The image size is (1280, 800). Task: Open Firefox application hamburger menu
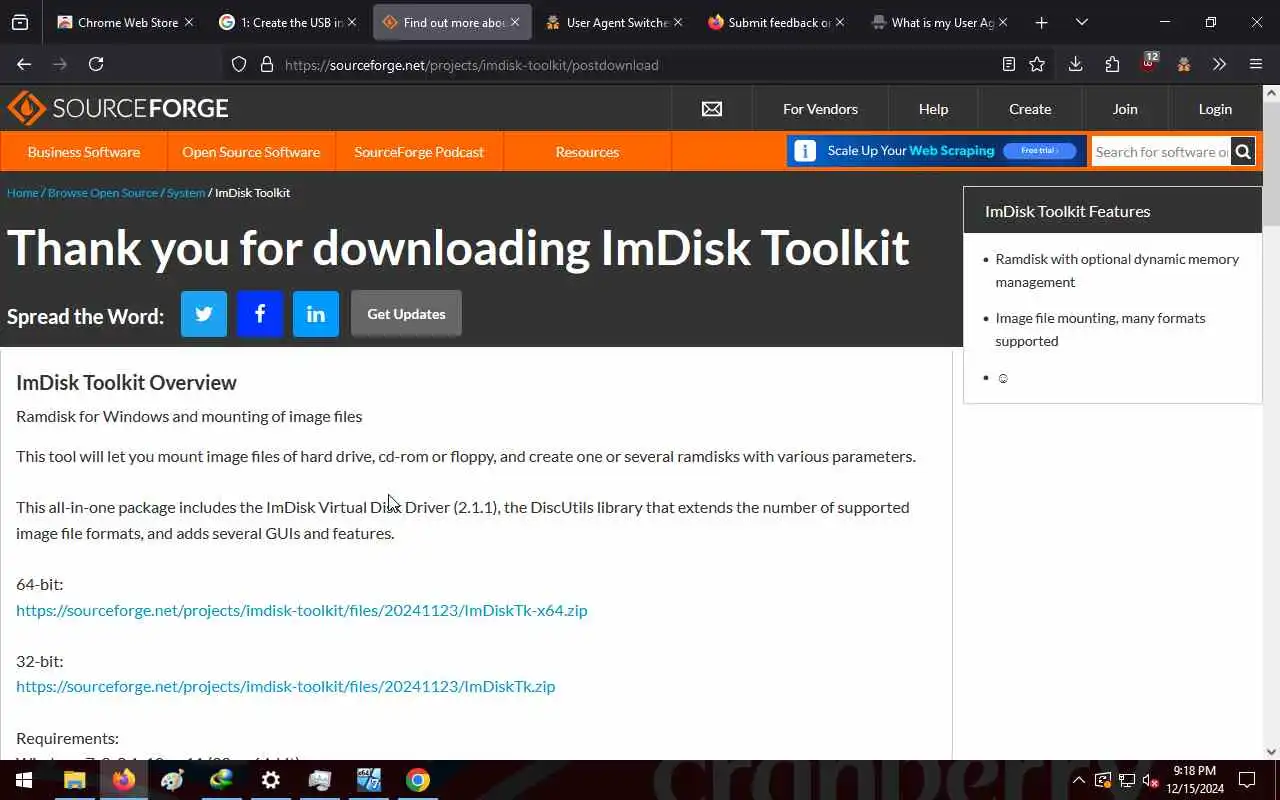tap(1256, 64)
